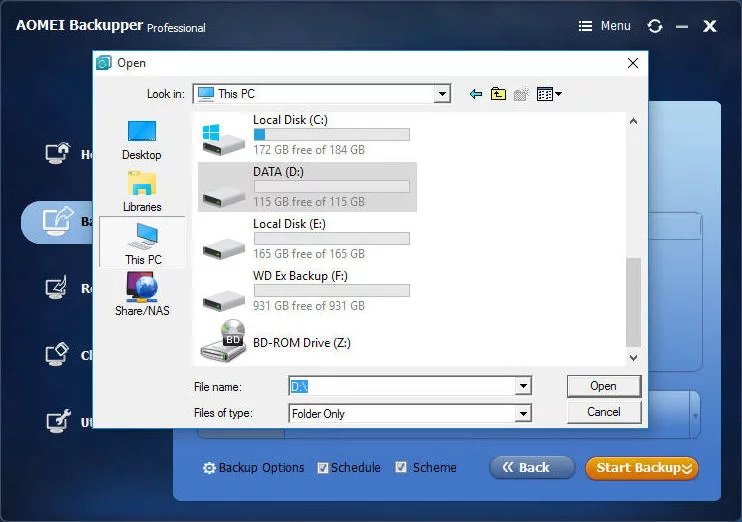Click the refresh icon in AOMEI title bar
Image resolution: width=742 pixels, height=522 pixels.
[x=654, y=26]
